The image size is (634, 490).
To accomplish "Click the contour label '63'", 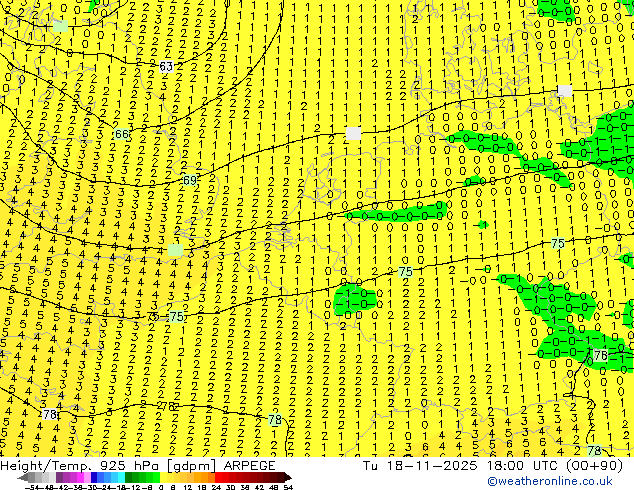I will point(166,66).
